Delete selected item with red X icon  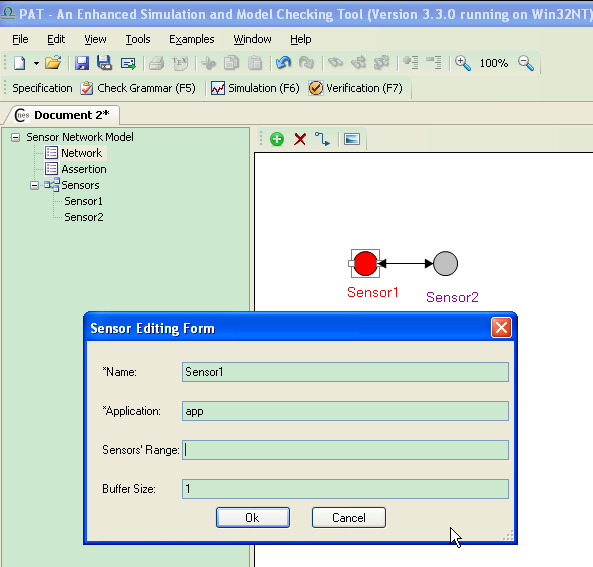pos(300,139)
